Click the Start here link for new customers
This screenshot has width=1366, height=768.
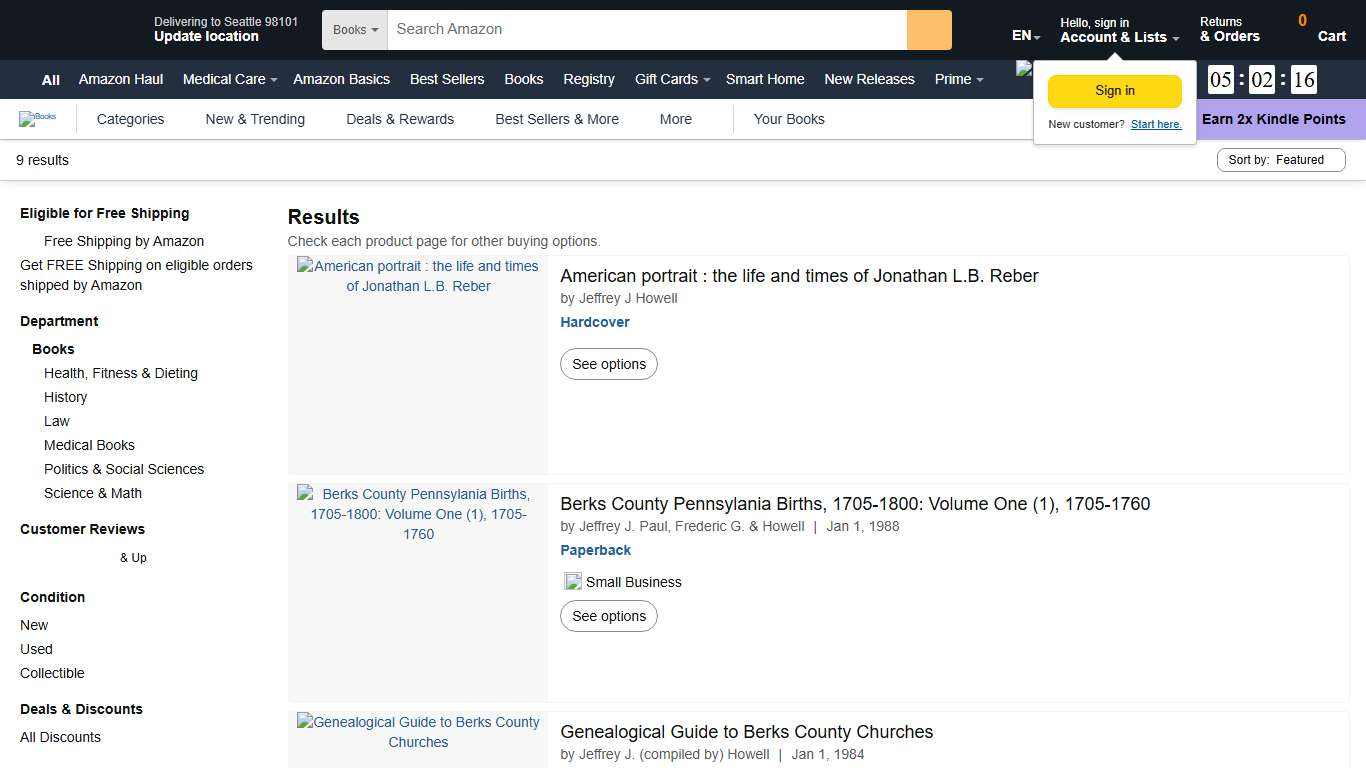[x=1155, y=124]
